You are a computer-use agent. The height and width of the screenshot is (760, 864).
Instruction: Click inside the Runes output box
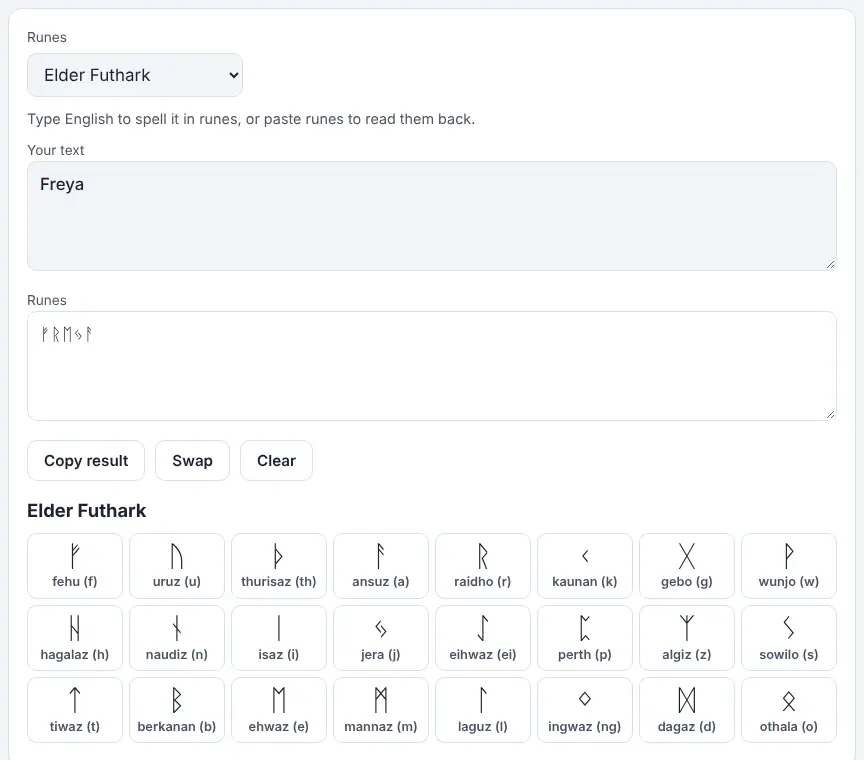tap(432, 366)
